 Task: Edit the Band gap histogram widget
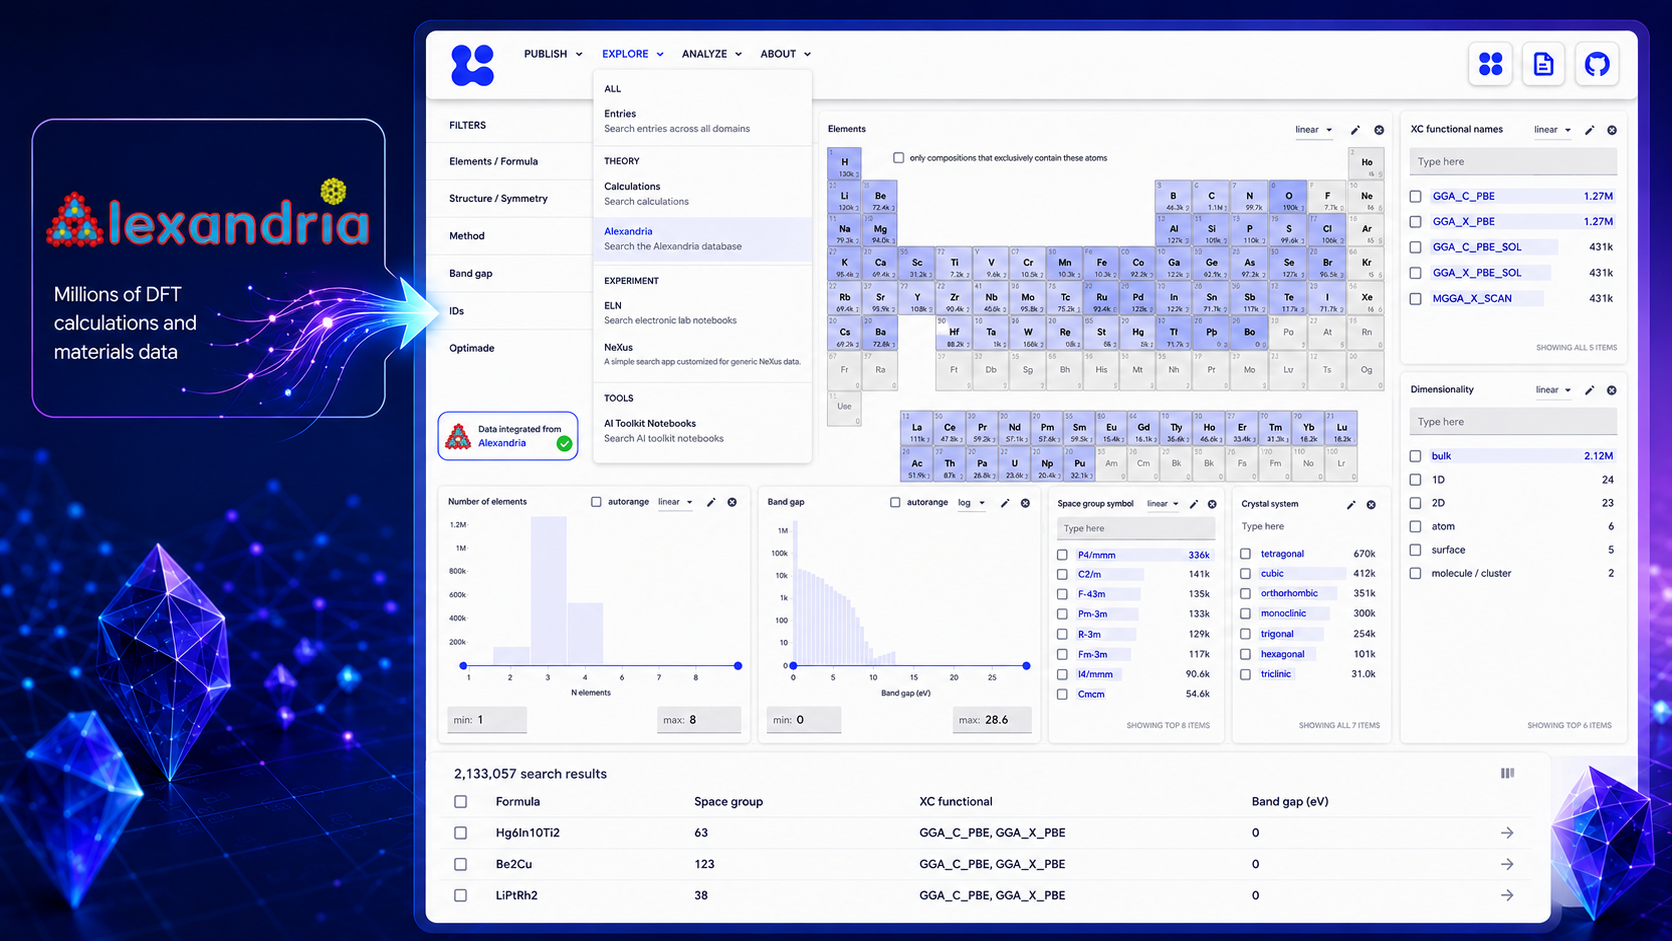click(x=1005, y=503)
